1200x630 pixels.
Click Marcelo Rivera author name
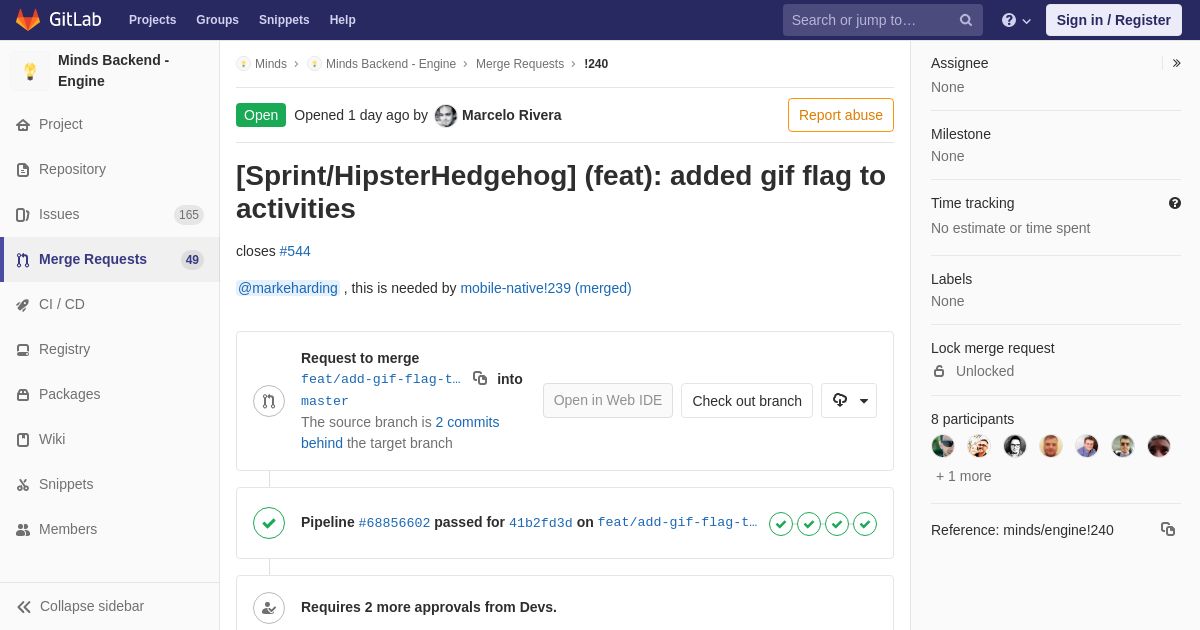[512, 115]
